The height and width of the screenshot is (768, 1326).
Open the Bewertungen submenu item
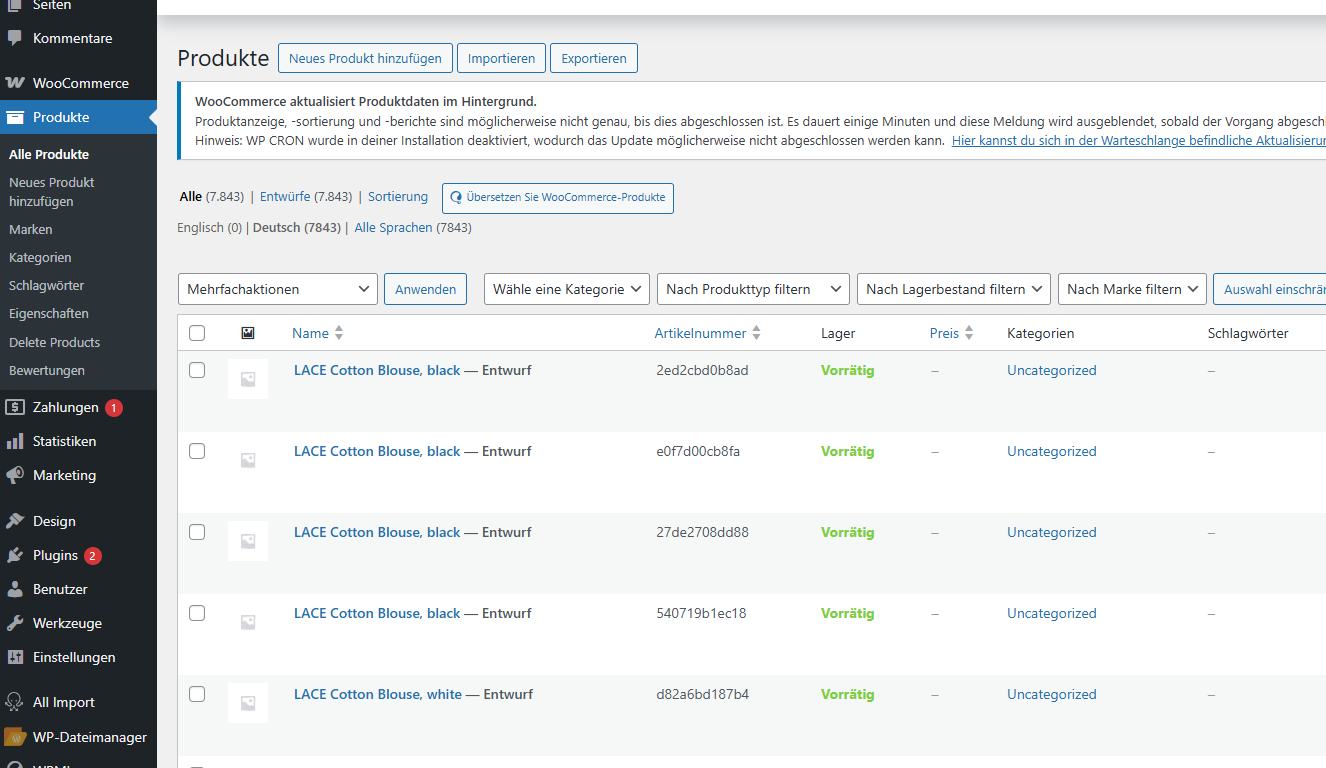point(47,370)
